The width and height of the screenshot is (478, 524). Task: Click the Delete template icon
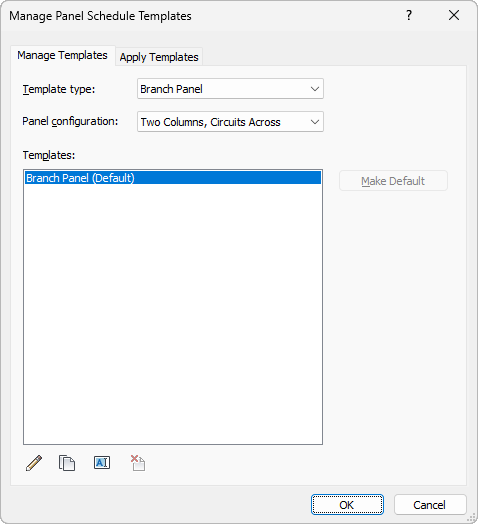click(138, 463)
